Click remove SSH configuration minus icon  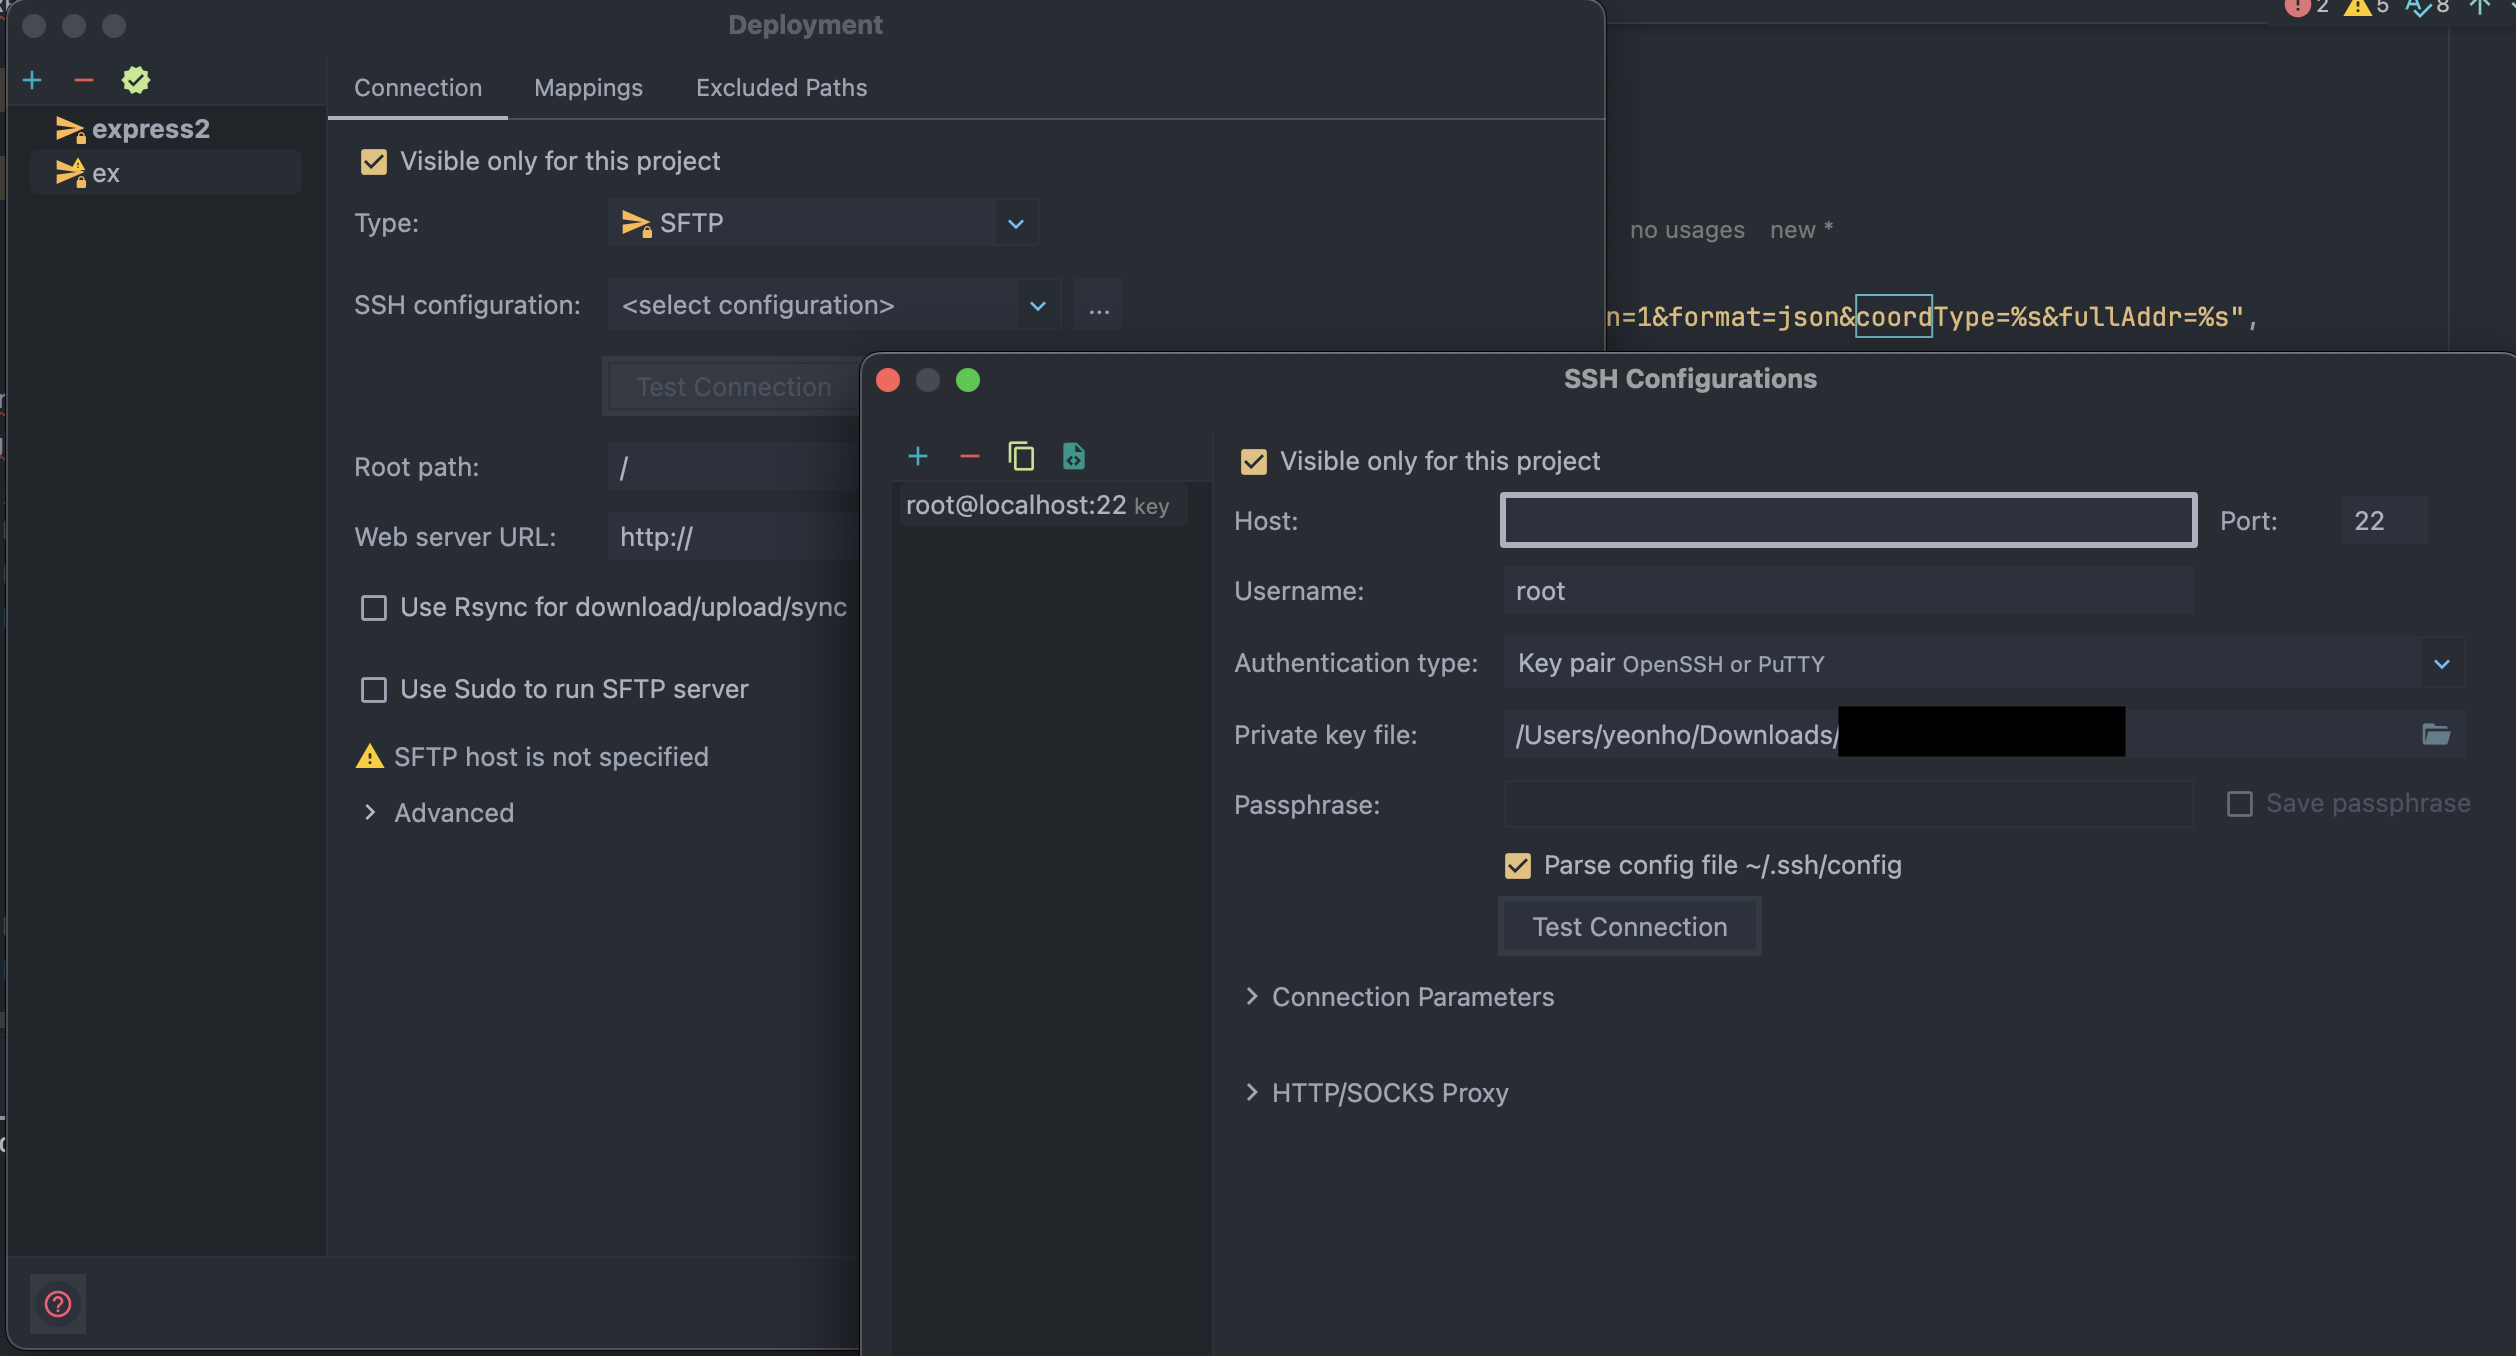click(x=969, y=457)
